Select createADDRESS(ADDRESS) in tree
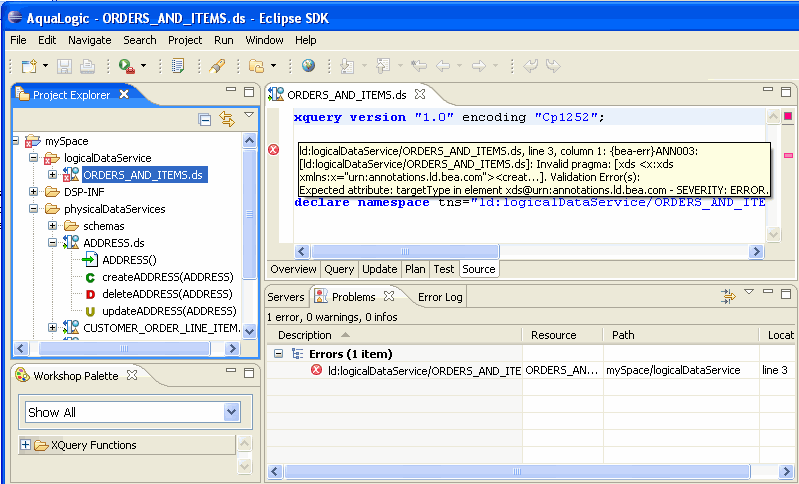Viewport: 799px width, 484px height. tap(168, 277)
